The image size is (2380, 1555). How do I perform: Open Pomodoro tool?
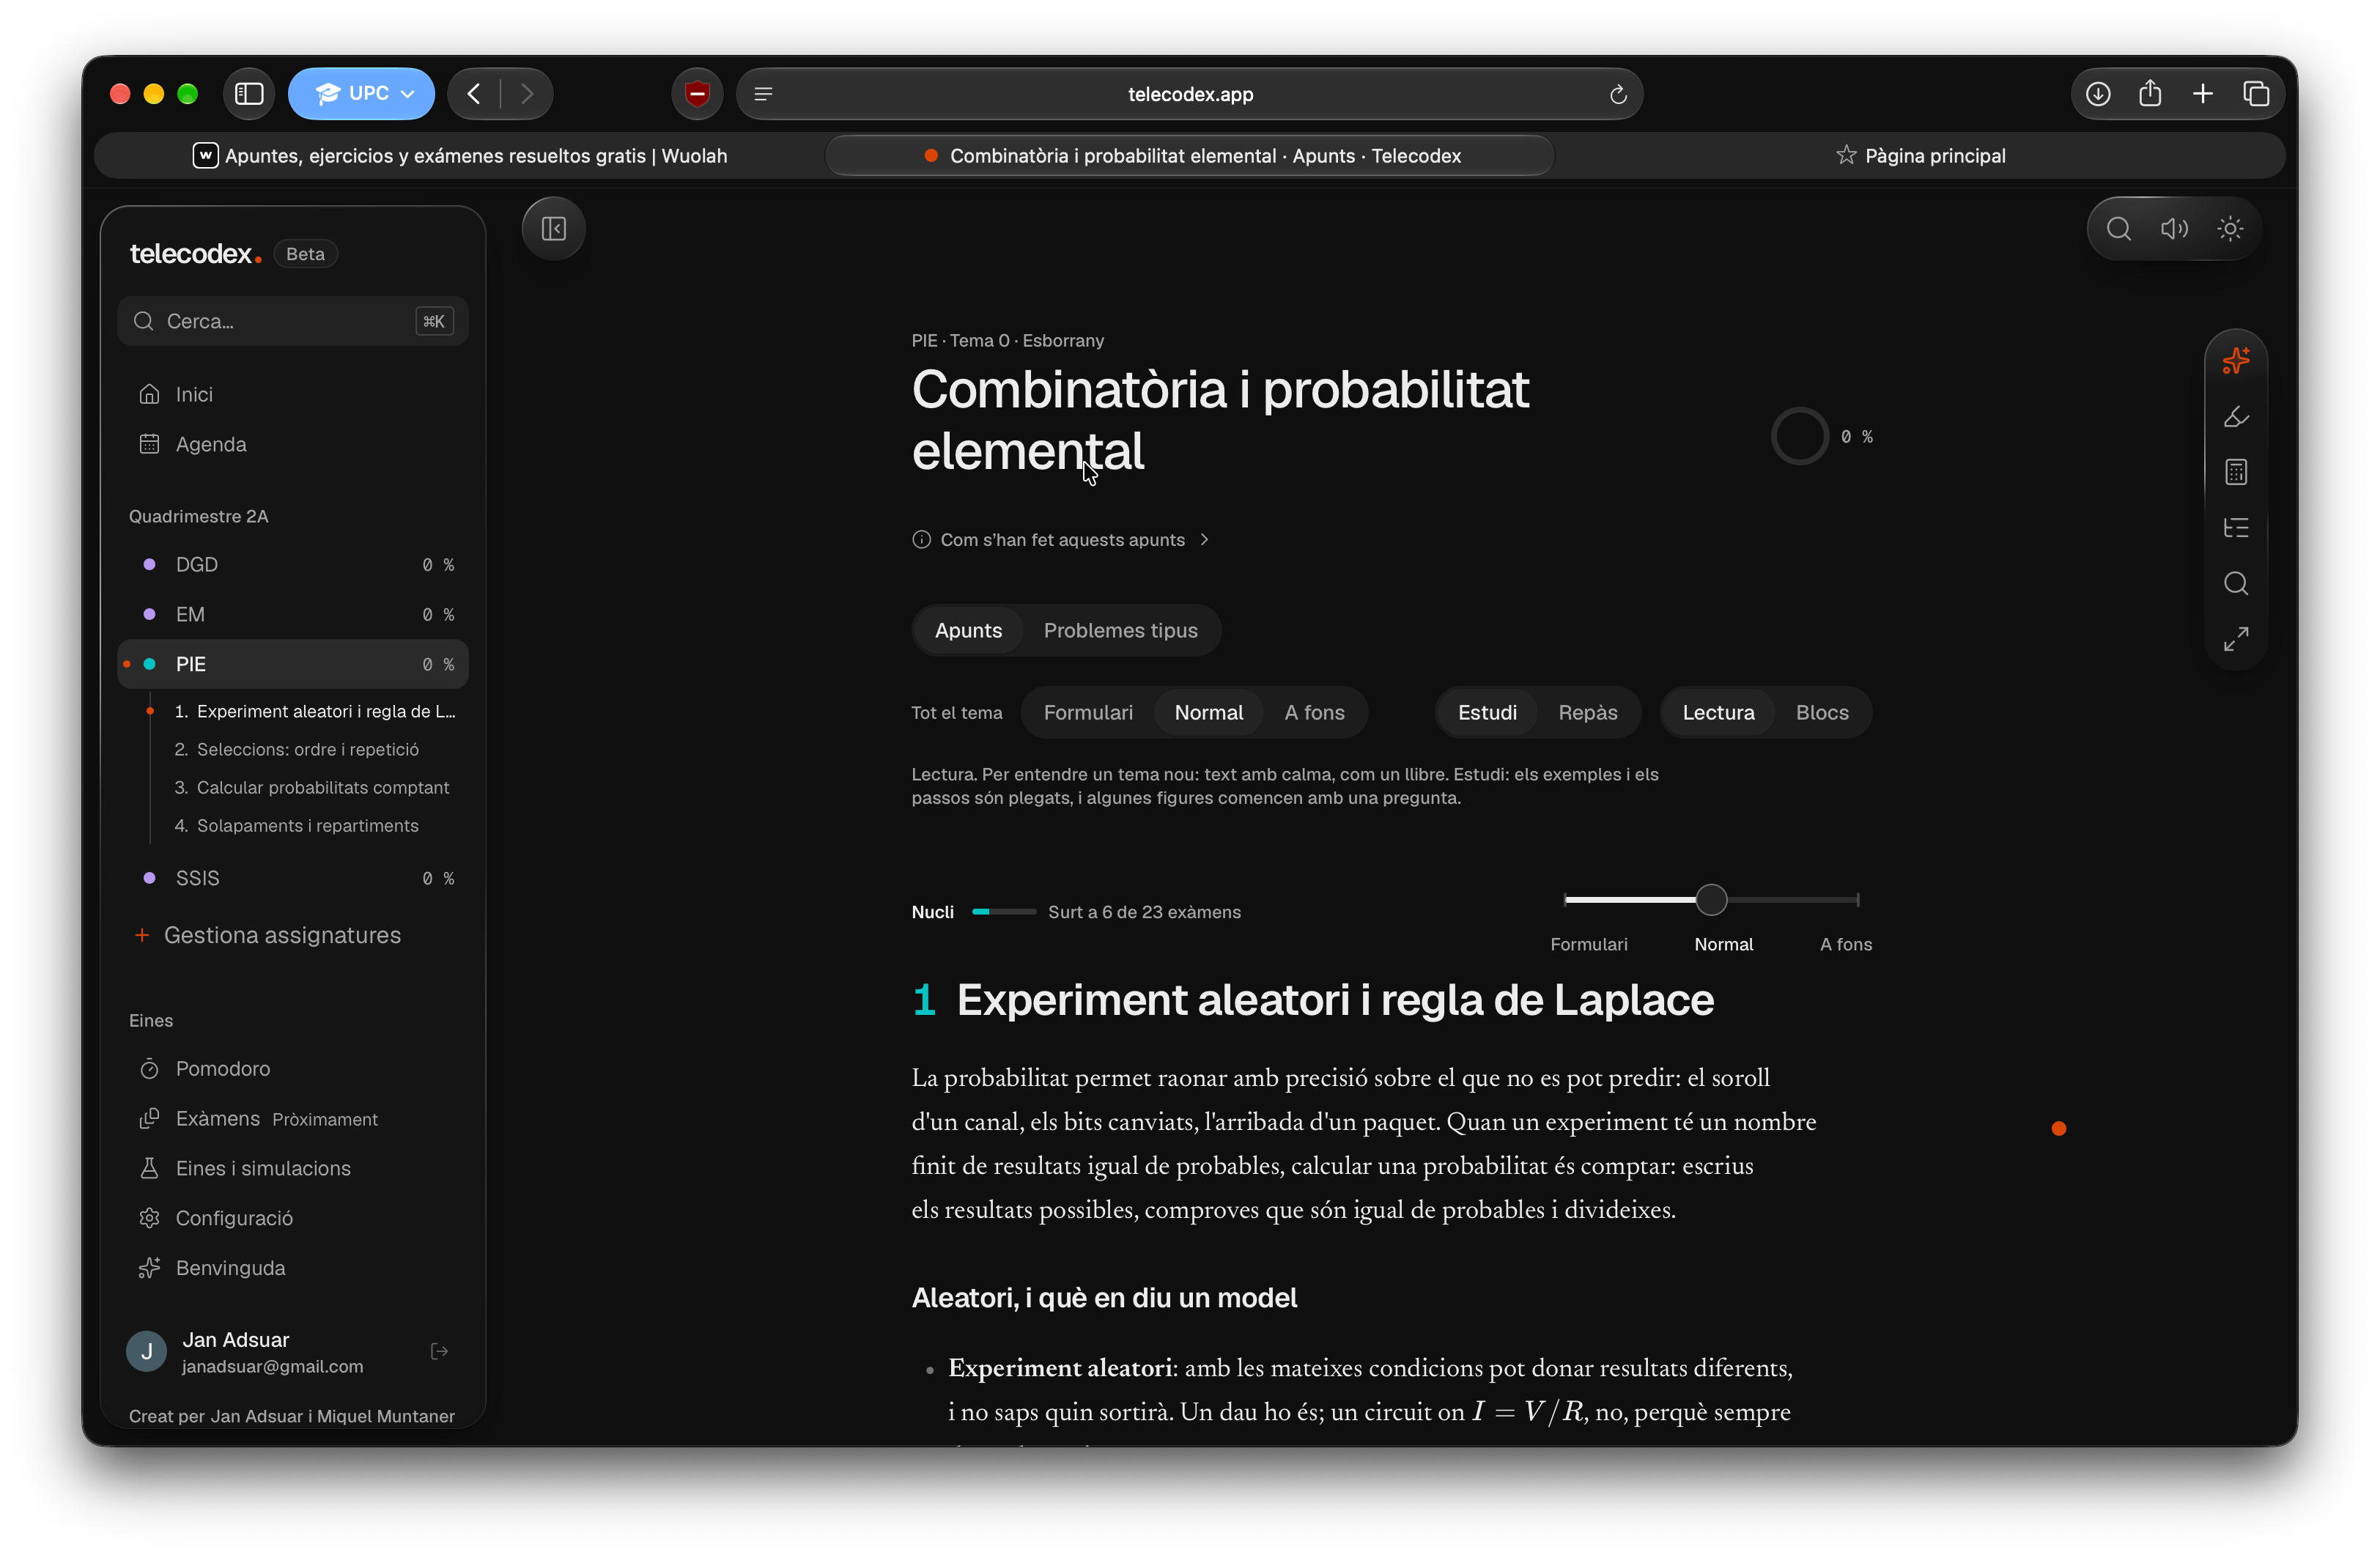click(293, 1069)
